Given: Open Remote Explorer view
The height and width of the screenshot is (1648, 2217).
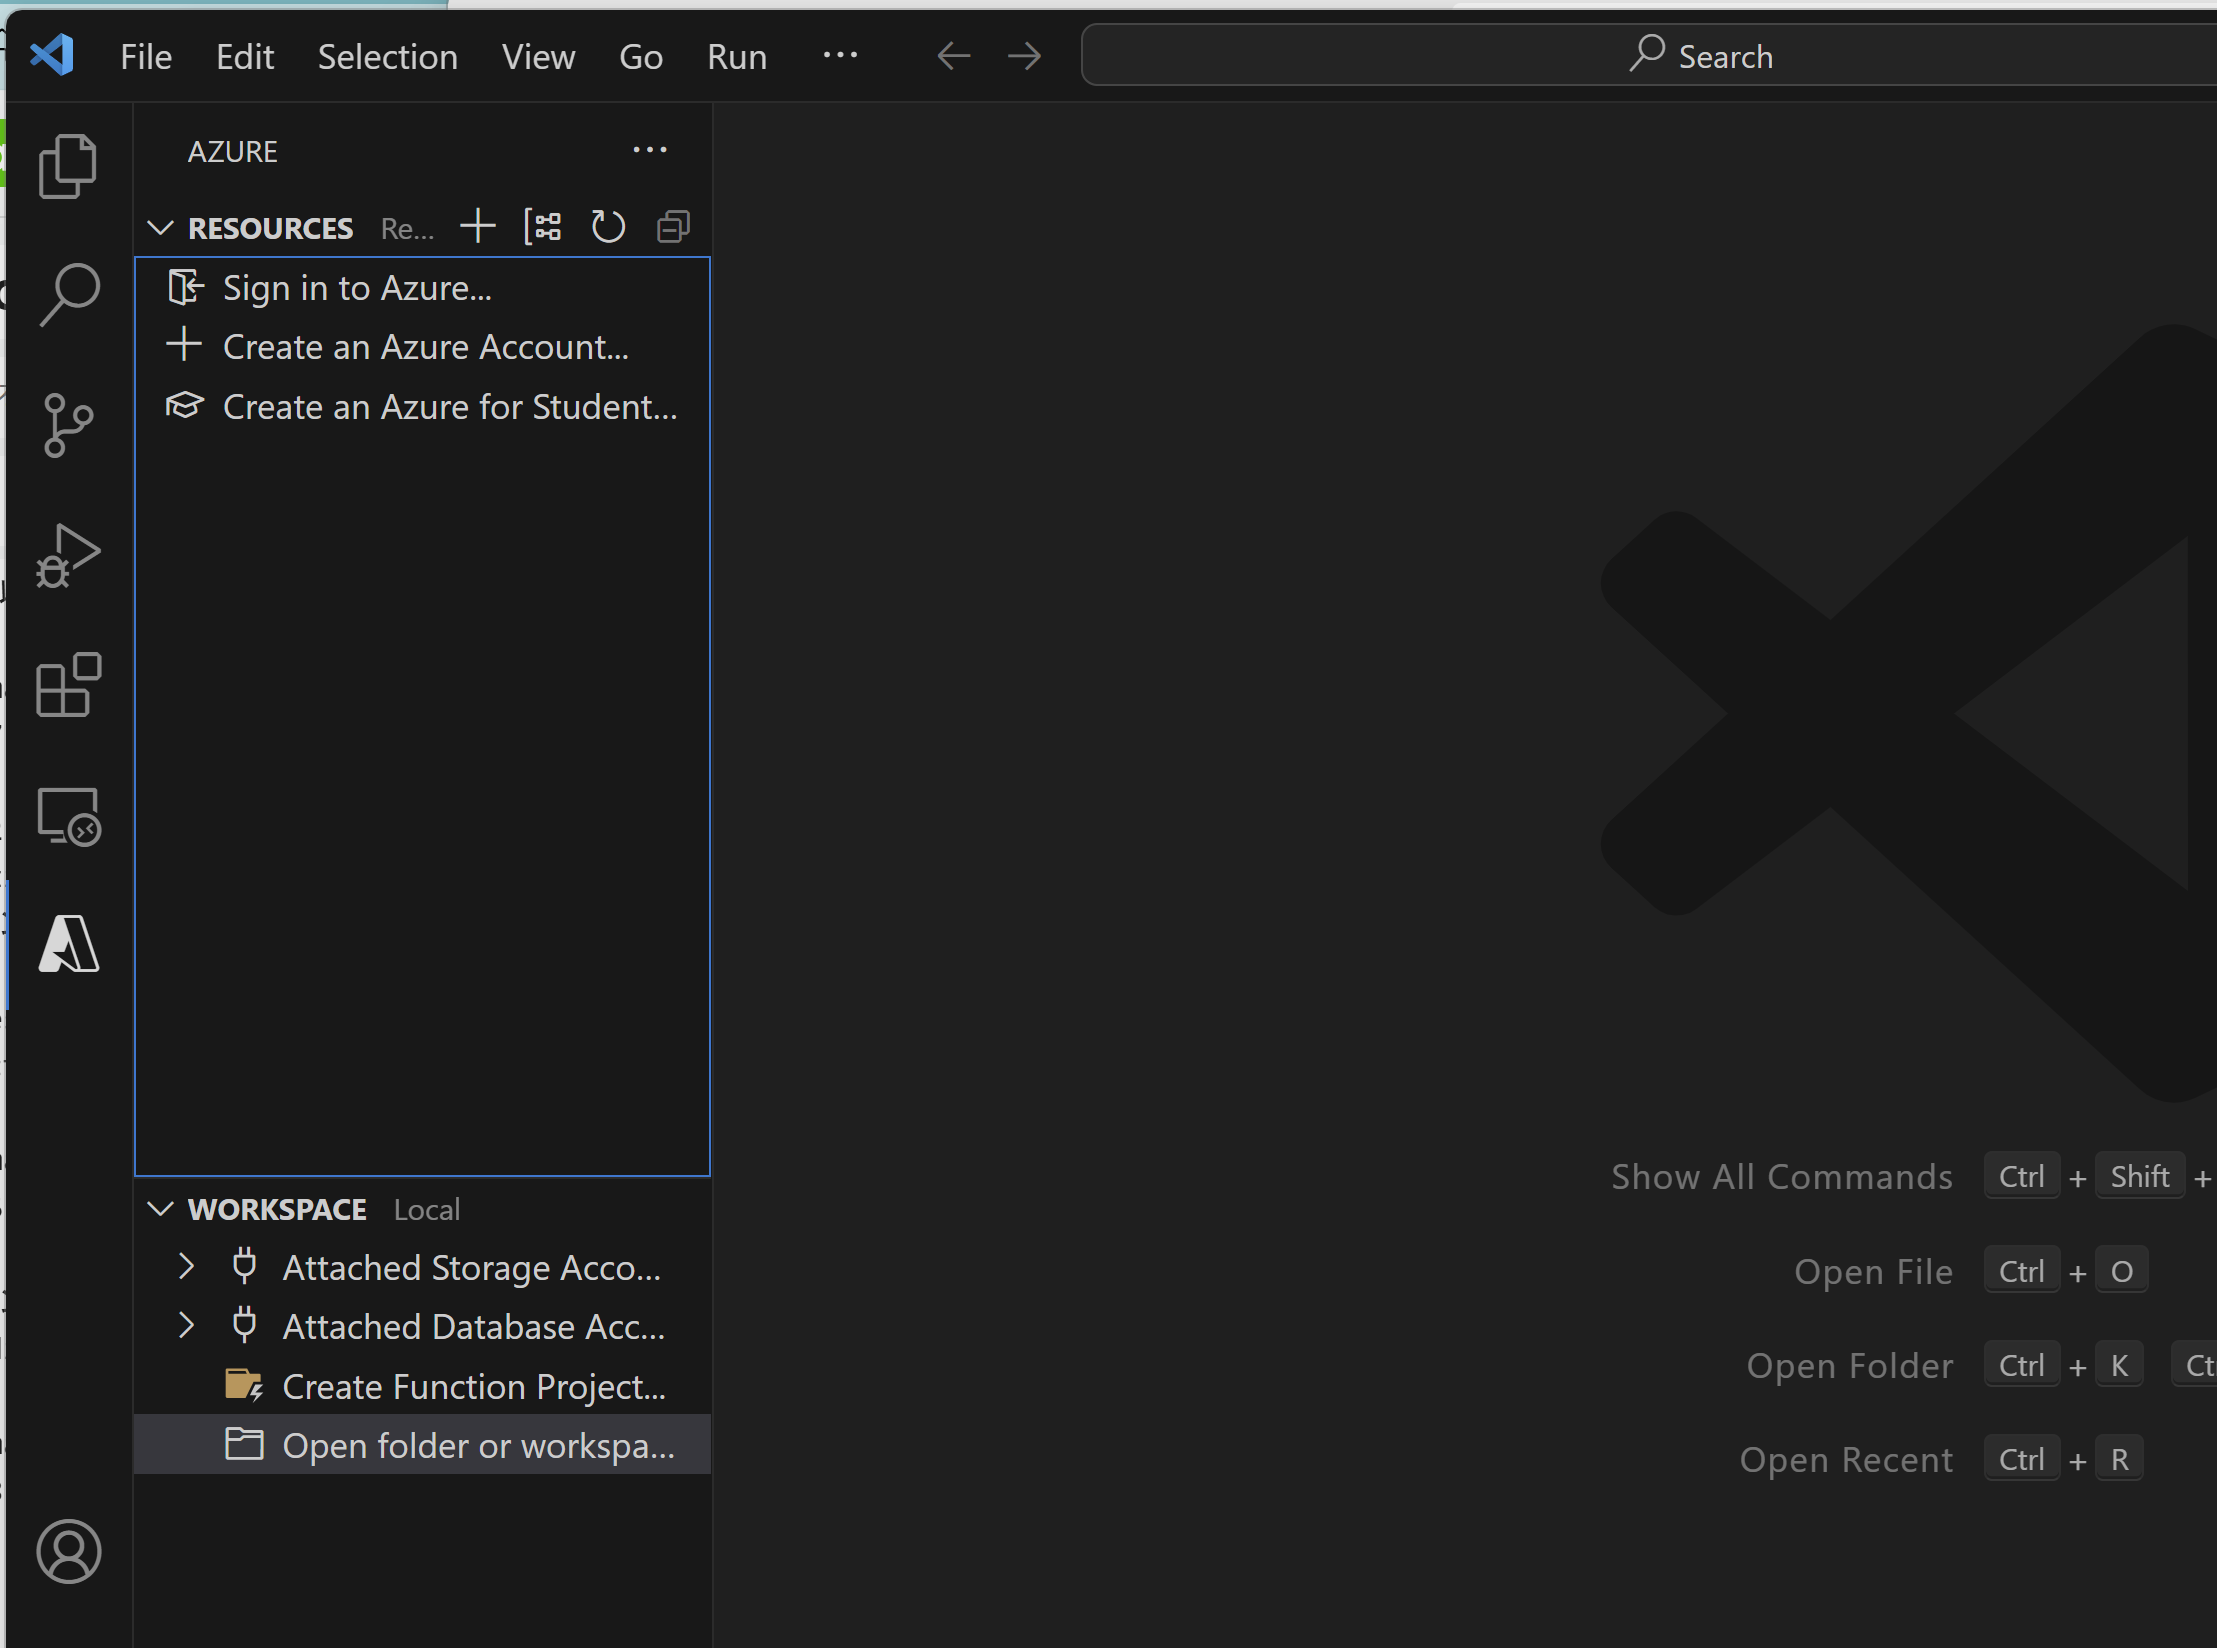Looking at the screenshot, I should click(68, 816).
